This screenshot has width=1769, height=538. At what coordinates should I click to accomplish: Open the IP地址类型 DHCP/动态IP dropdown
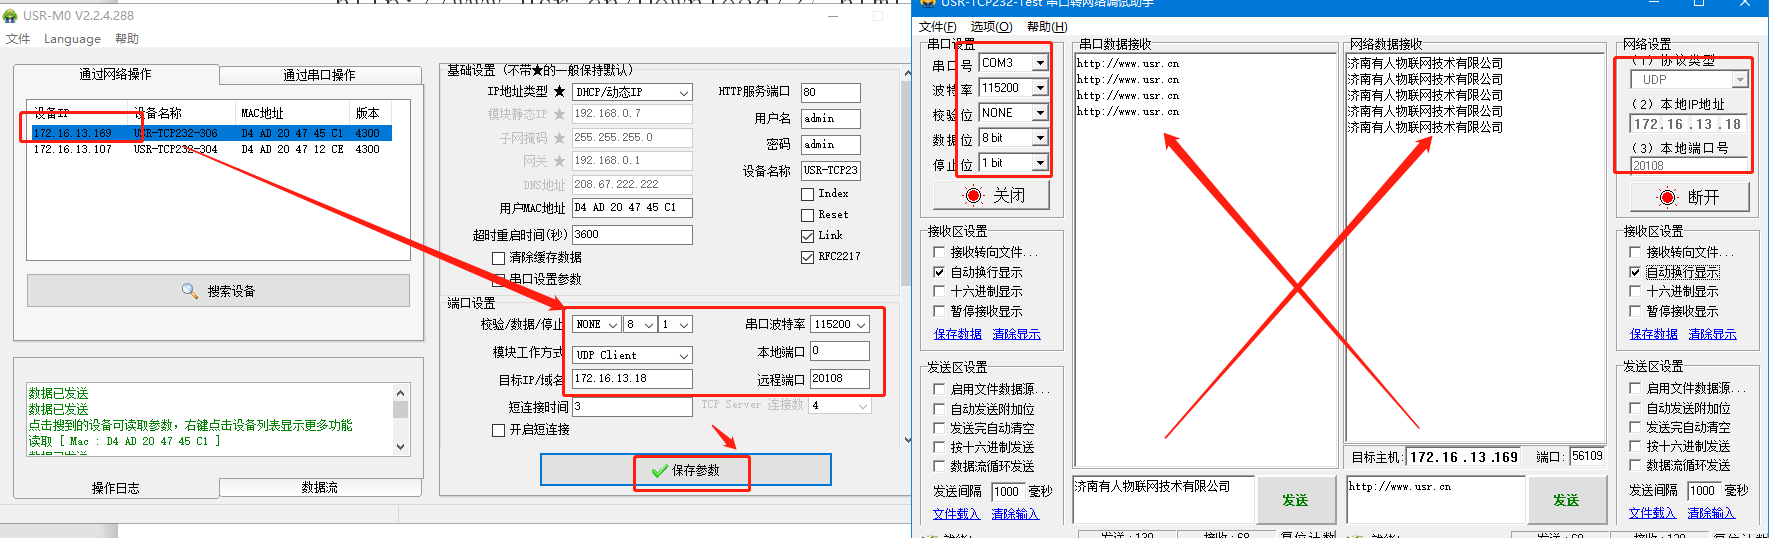tap(684, 93)
